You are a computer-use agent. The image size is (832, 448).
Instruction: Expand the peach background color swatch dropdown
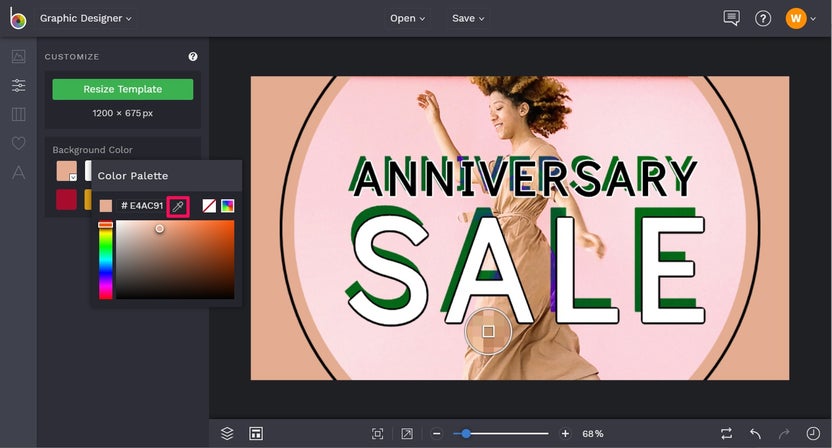coord(73,177)
